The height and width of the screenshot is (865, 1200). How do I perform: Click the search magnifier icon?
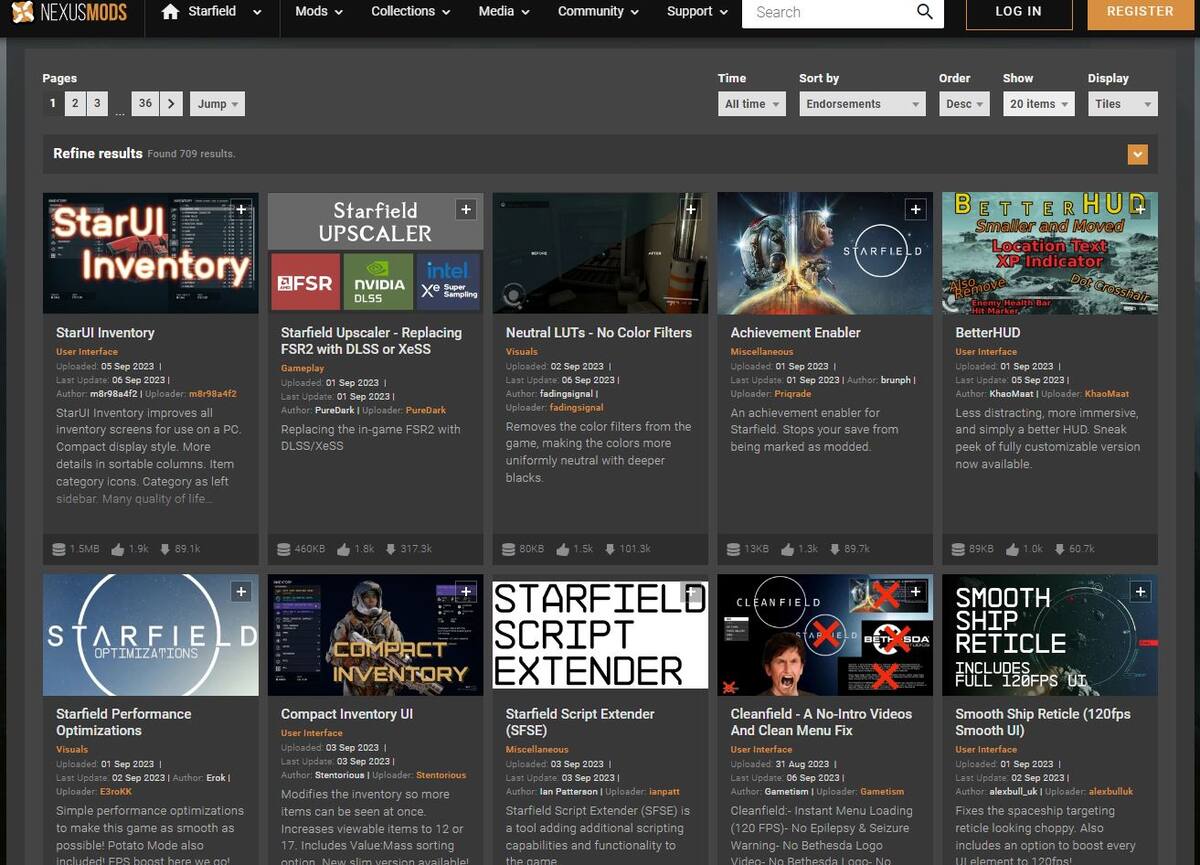tap(925, 12)
